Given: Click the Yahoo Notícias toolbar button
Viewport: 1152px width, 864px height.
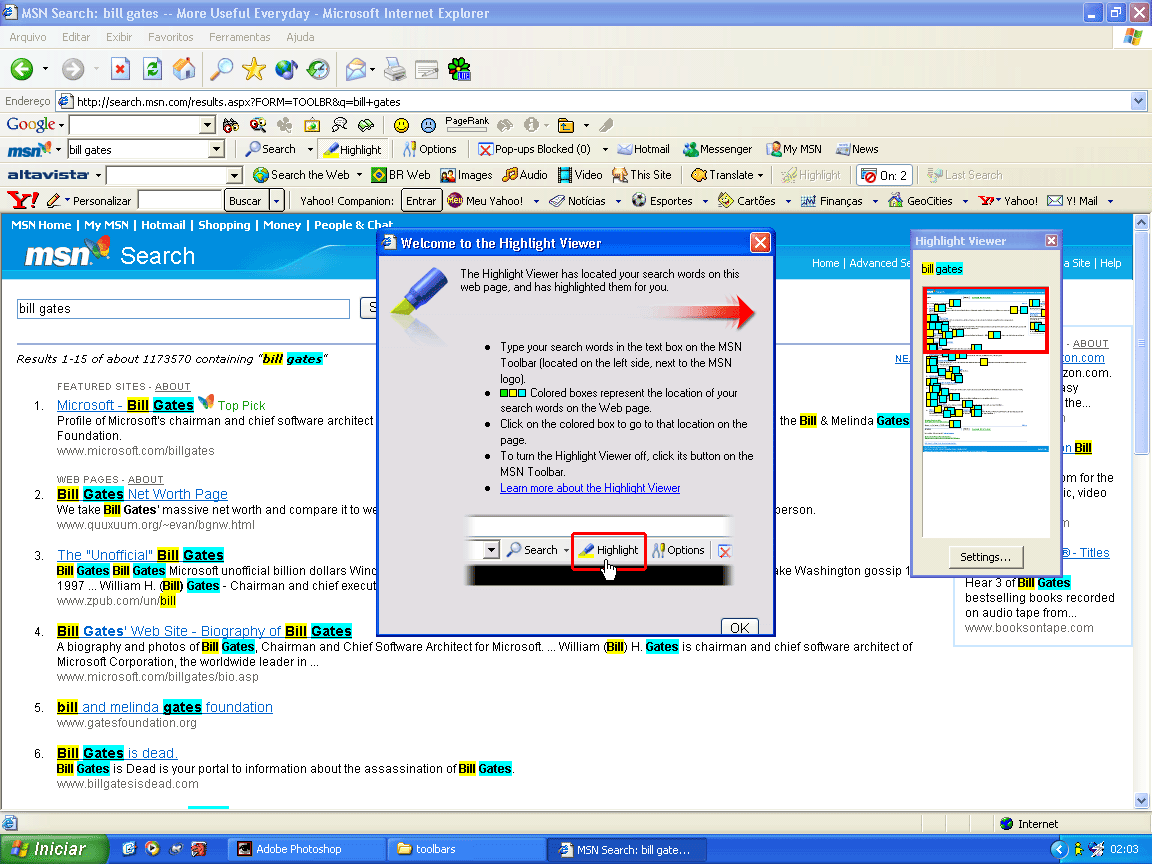Looking at the screenshot, I should (x=578, y=201).
